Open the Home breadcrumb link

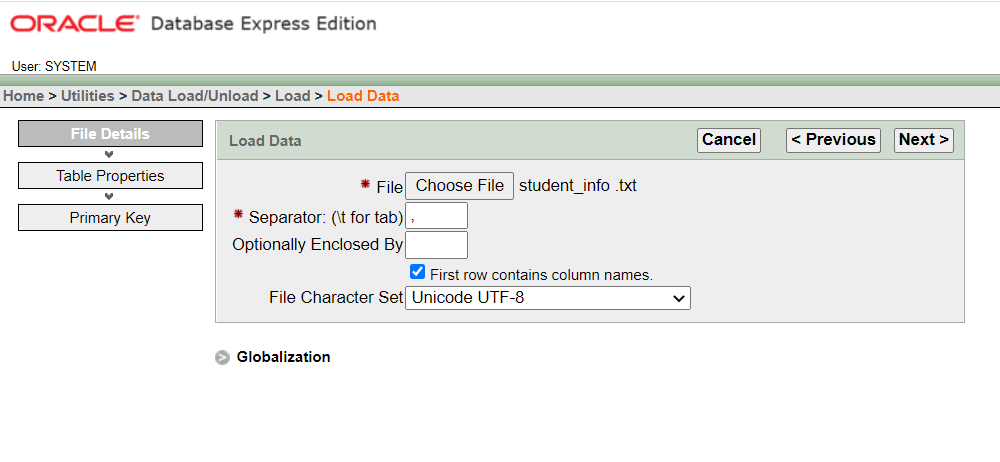click(x=23, y=96)
